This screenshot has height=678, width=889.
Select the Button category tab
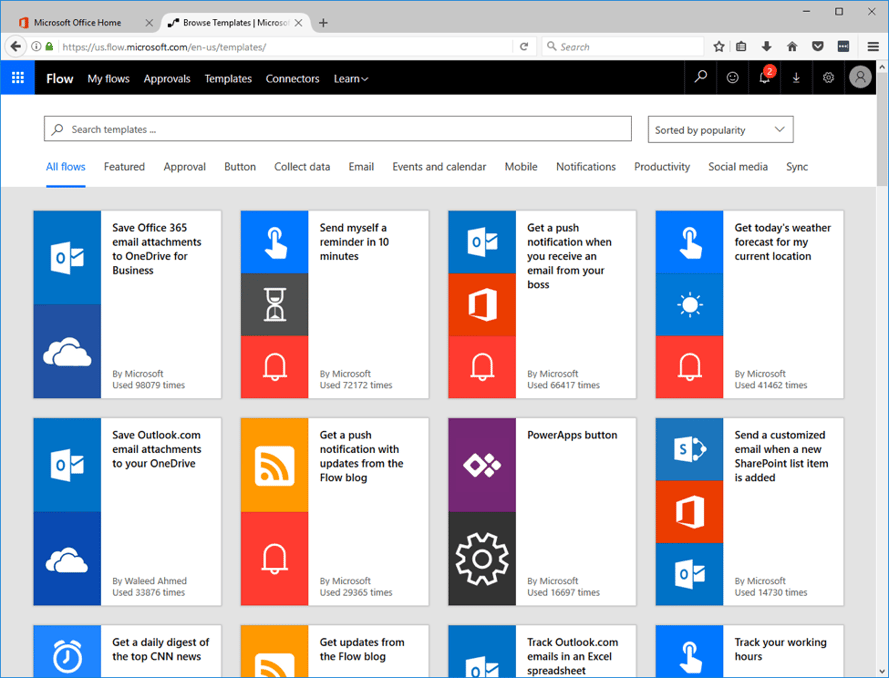tap(240, 167)
